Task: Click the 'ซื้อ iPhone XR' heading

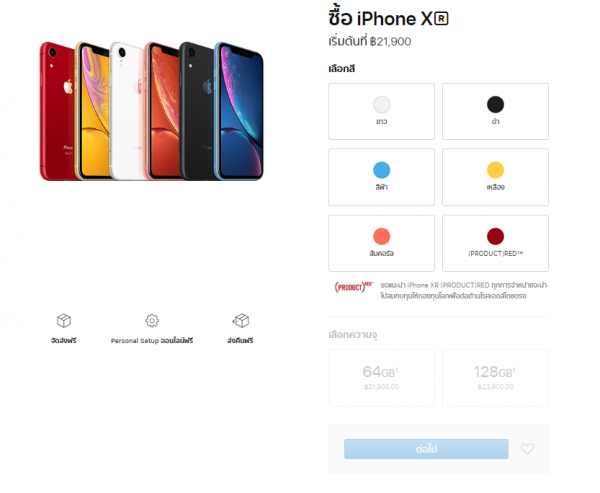Action: pos(388,18)
